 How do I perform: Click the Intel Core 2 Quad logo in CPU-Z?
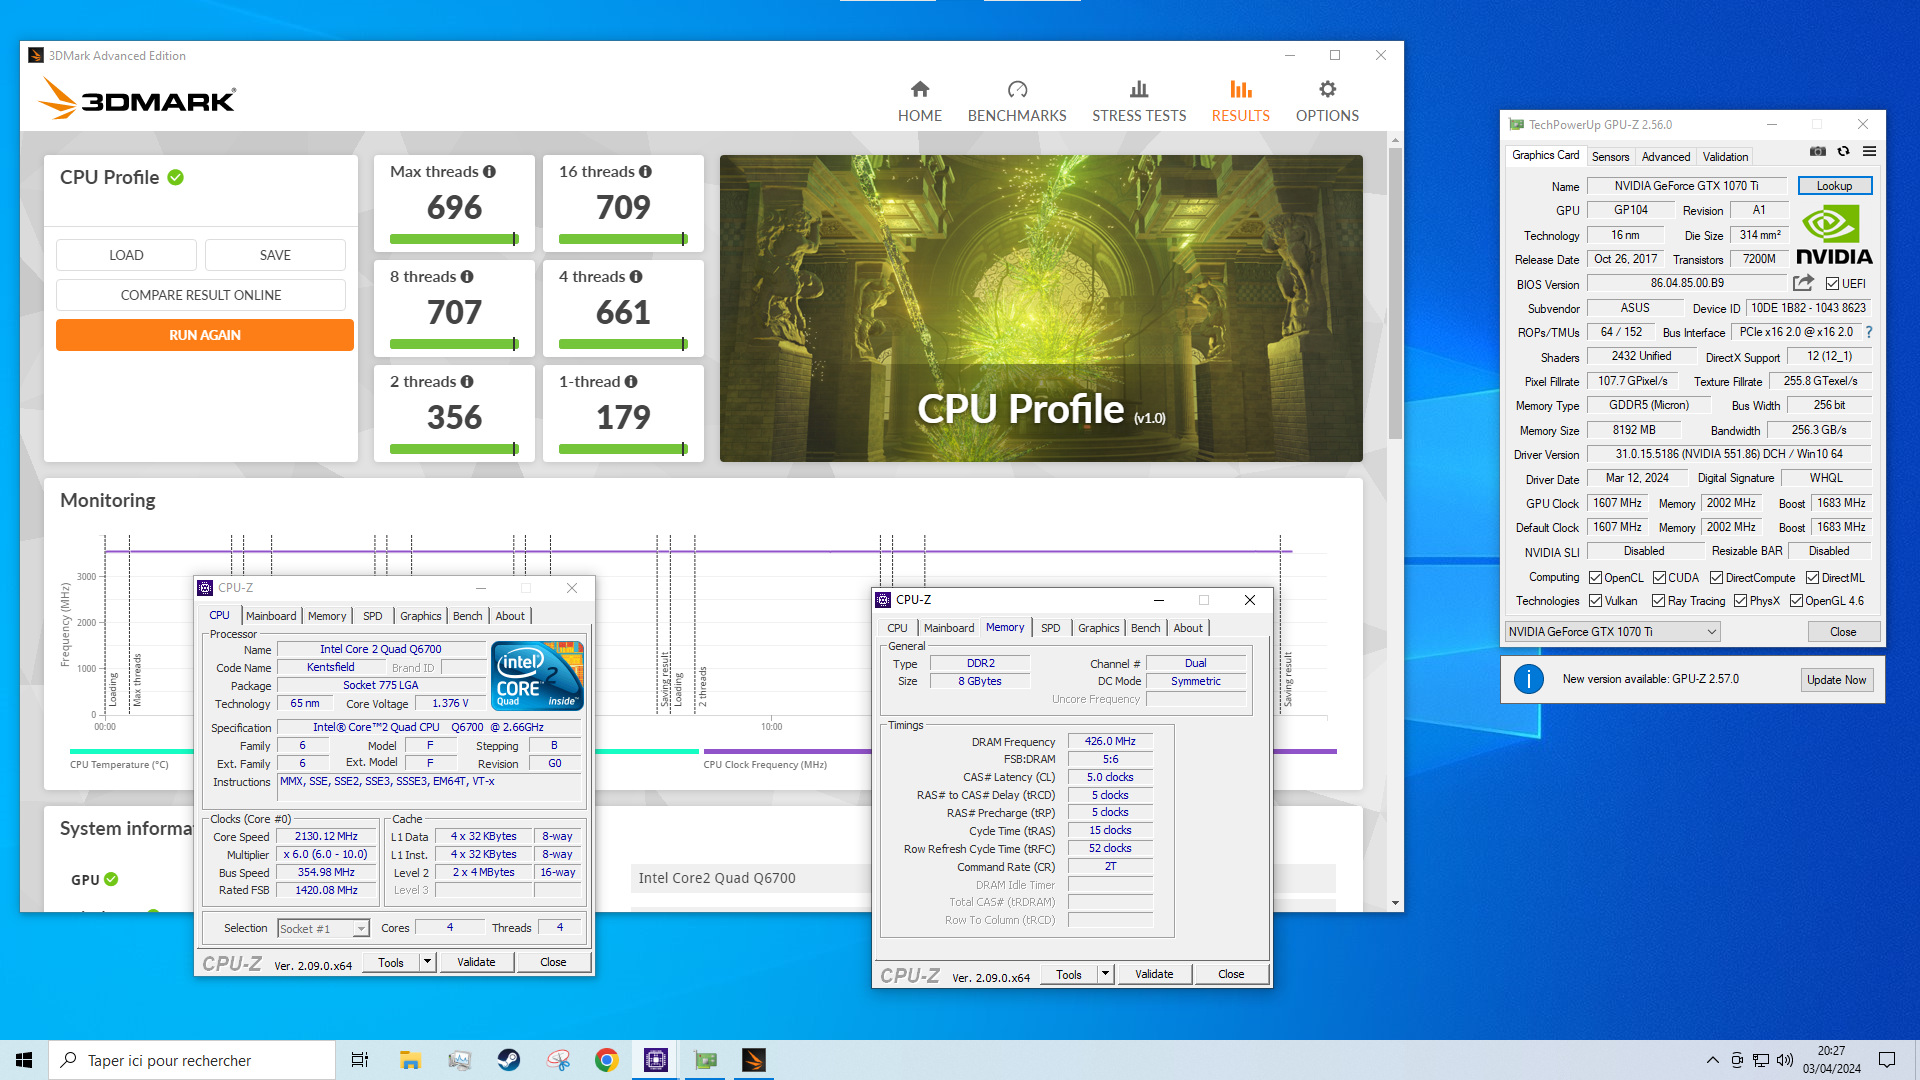point(538,676)
